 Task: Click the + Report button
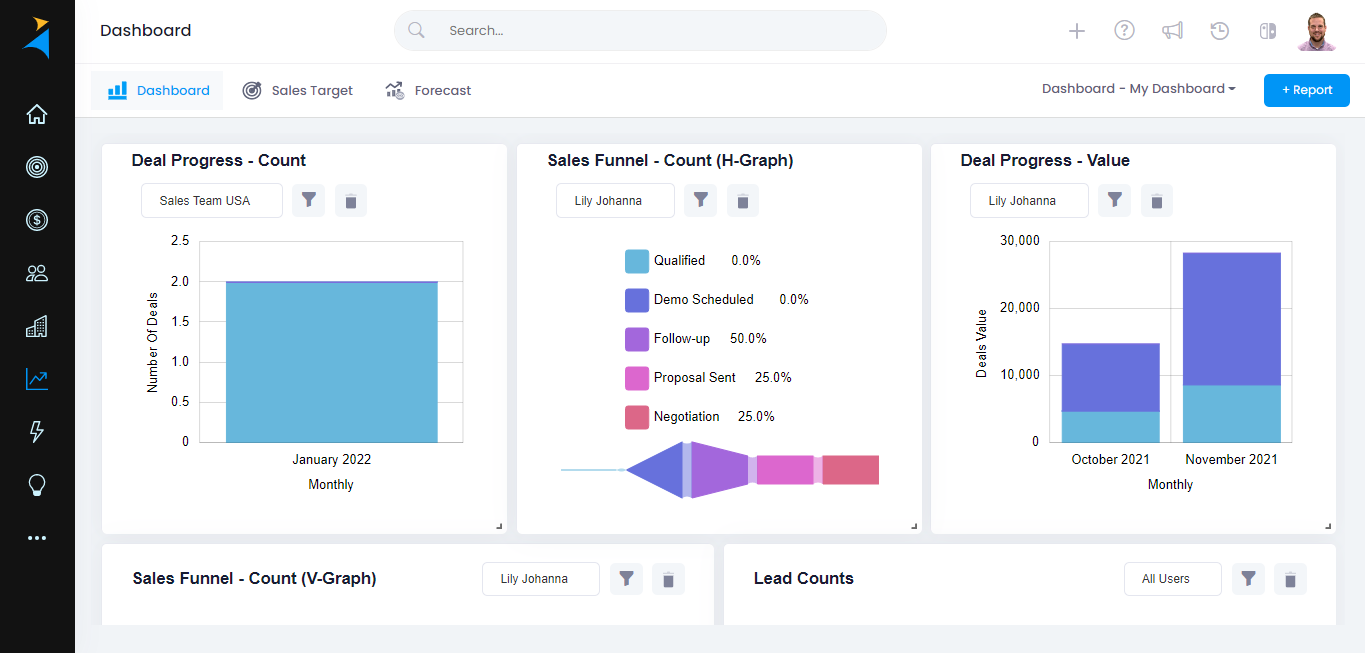click(x=1306, y=90)
